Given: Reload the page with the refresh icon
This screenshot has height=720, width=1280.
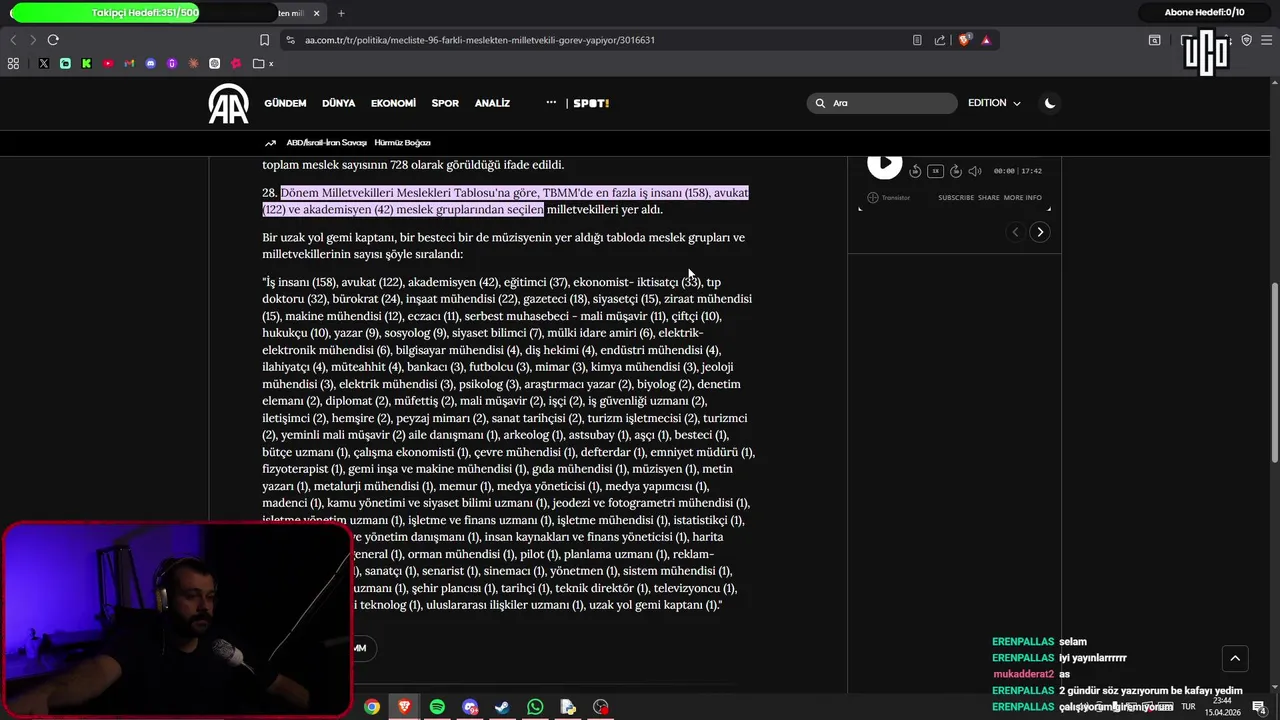Looking at the screenshot, I should coord(53,40).
